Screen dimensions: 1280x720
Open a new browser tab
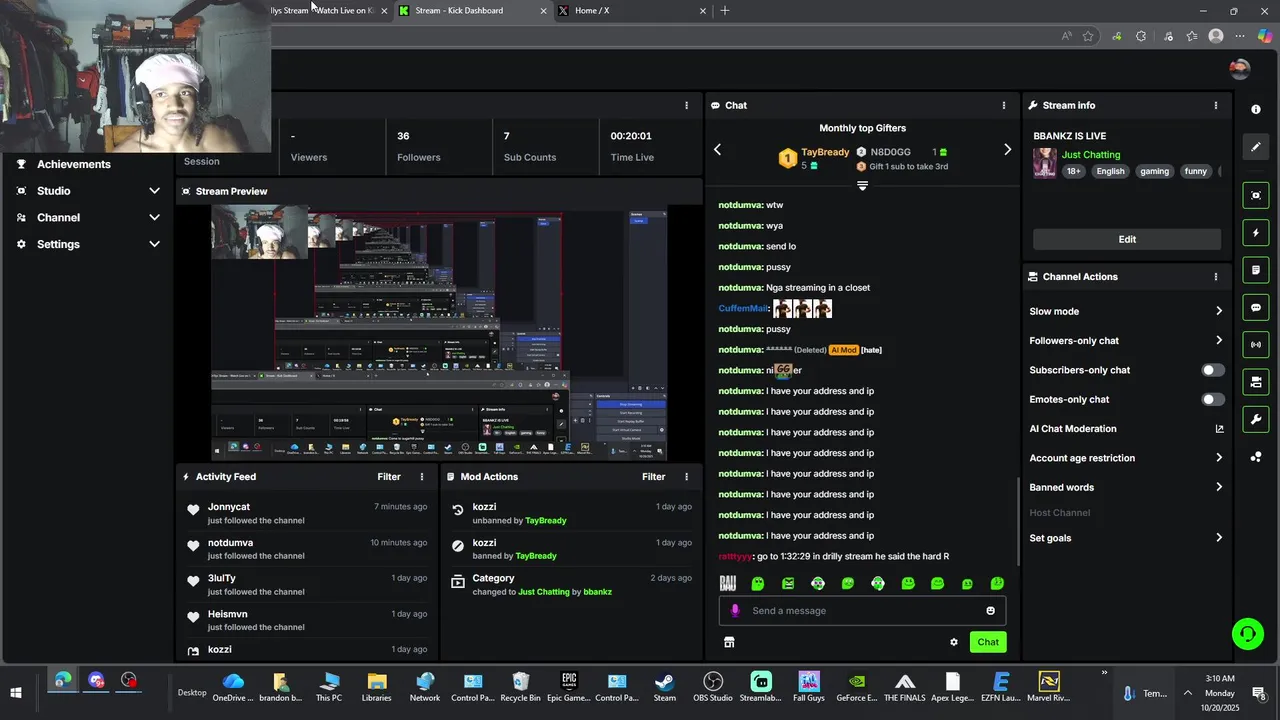click(725, 11)
